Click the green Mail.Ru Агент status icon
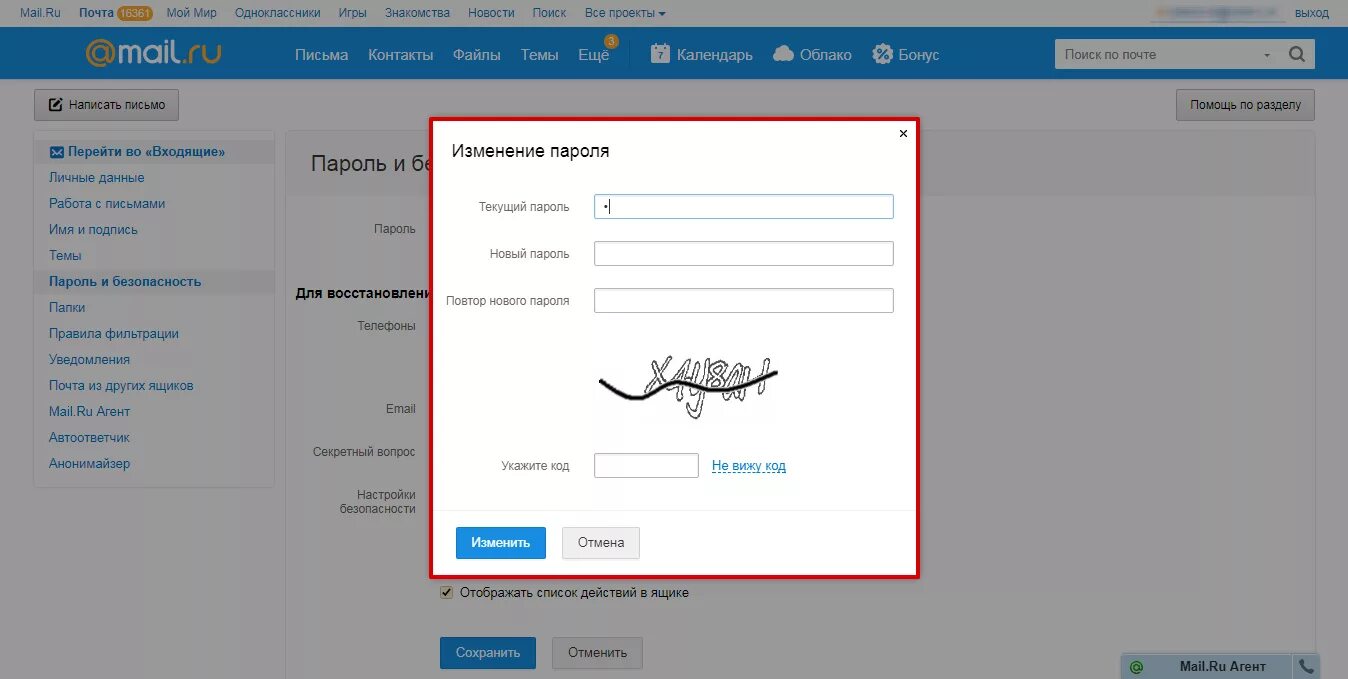The width and height of the screenshot is (1348, 679). (1137, 665)
